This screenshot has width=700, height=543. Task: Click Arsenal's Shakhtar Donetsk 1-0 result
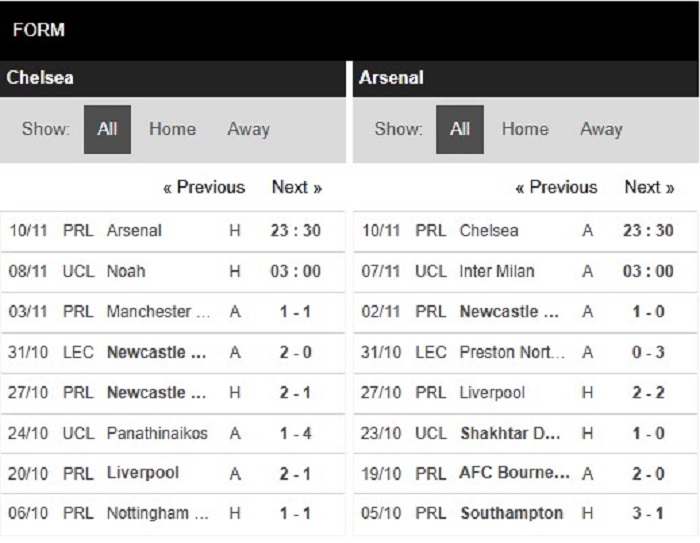coord(525,433)
